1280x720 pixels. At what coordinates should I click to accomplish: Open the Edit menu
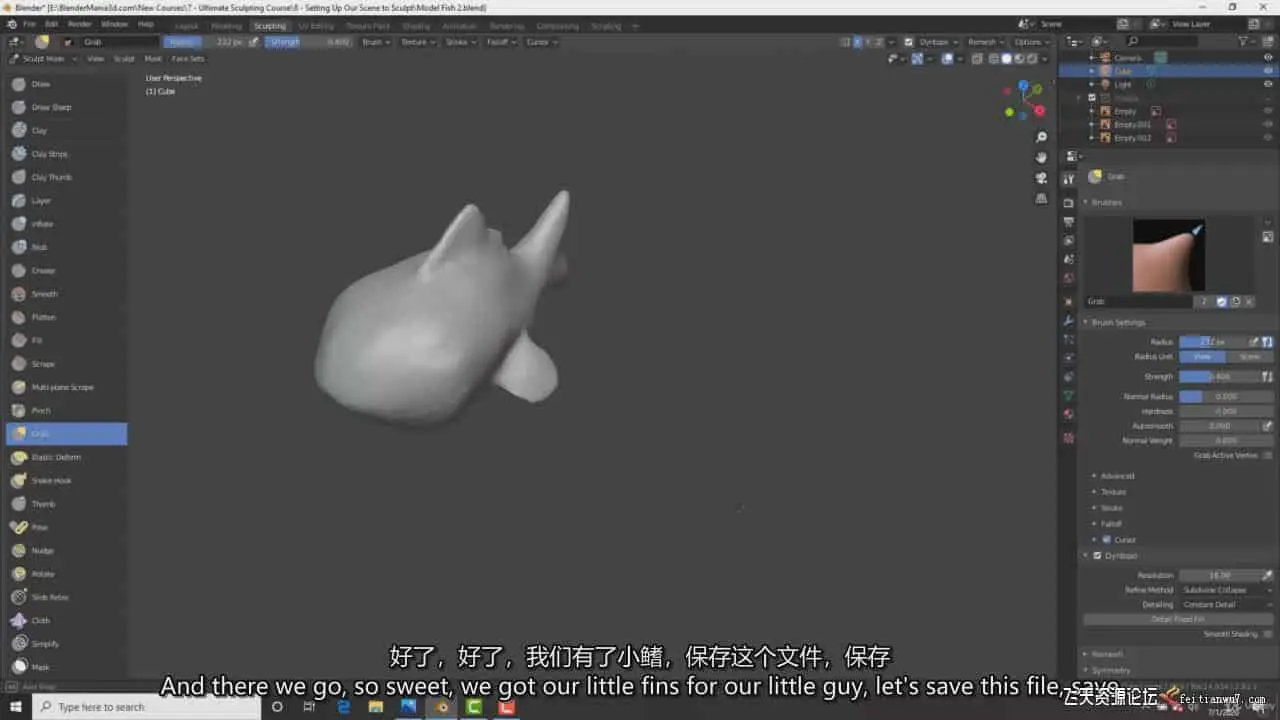(x=51, y=23)
